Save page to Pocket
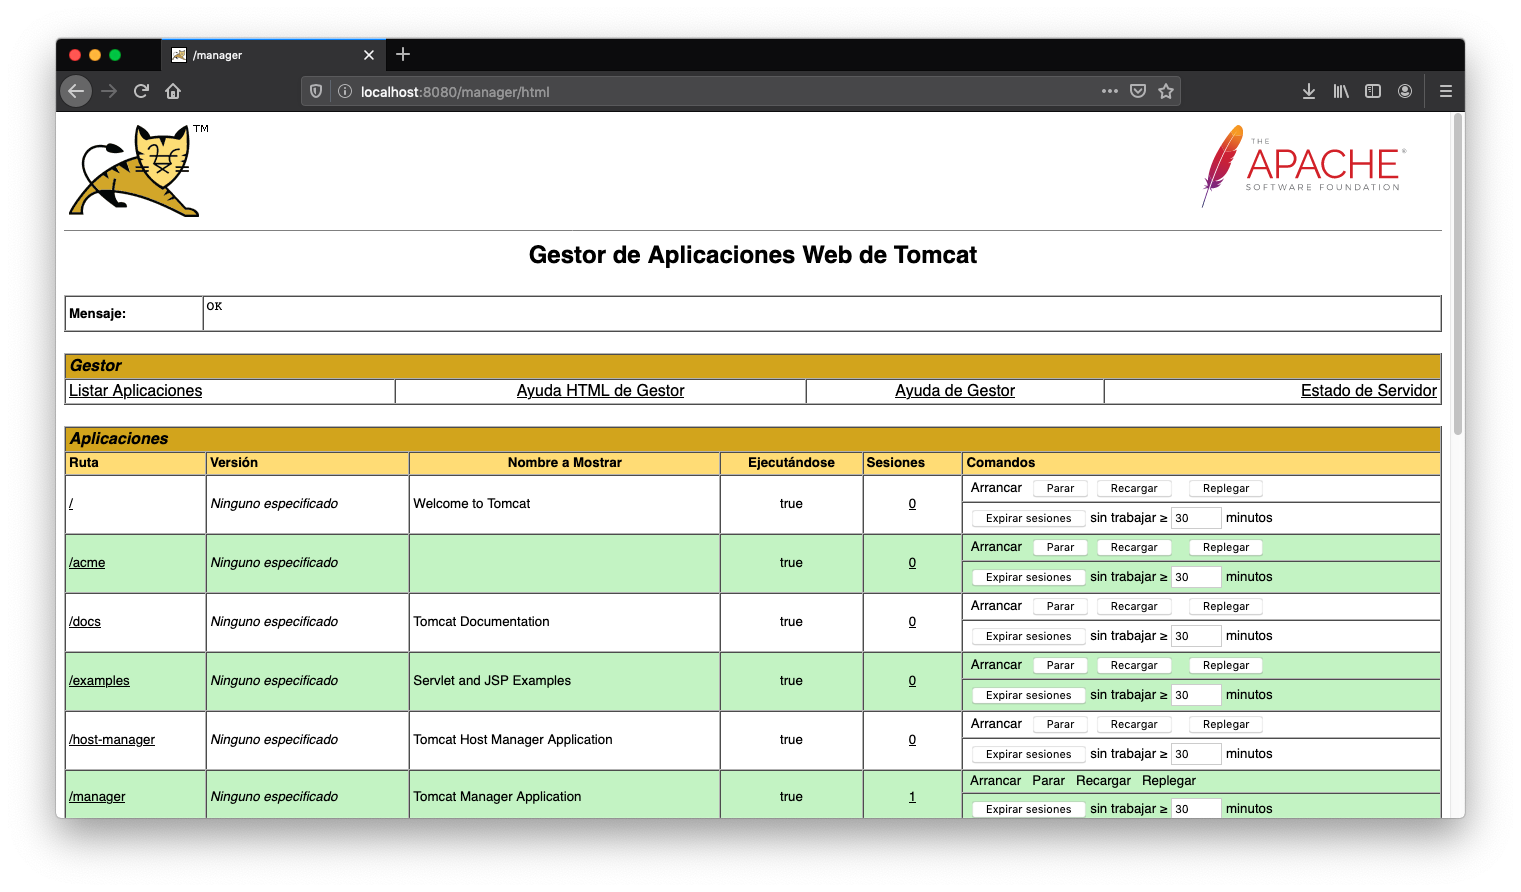 [x=1138, y=91]
